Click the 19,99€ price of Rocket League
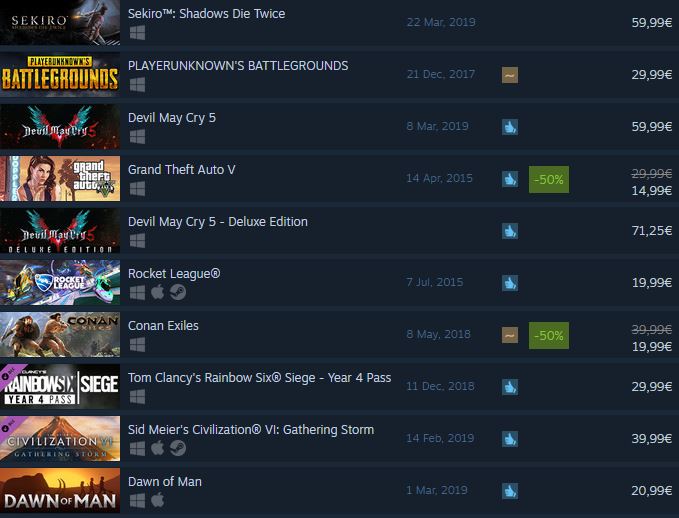 pos(652,282)
